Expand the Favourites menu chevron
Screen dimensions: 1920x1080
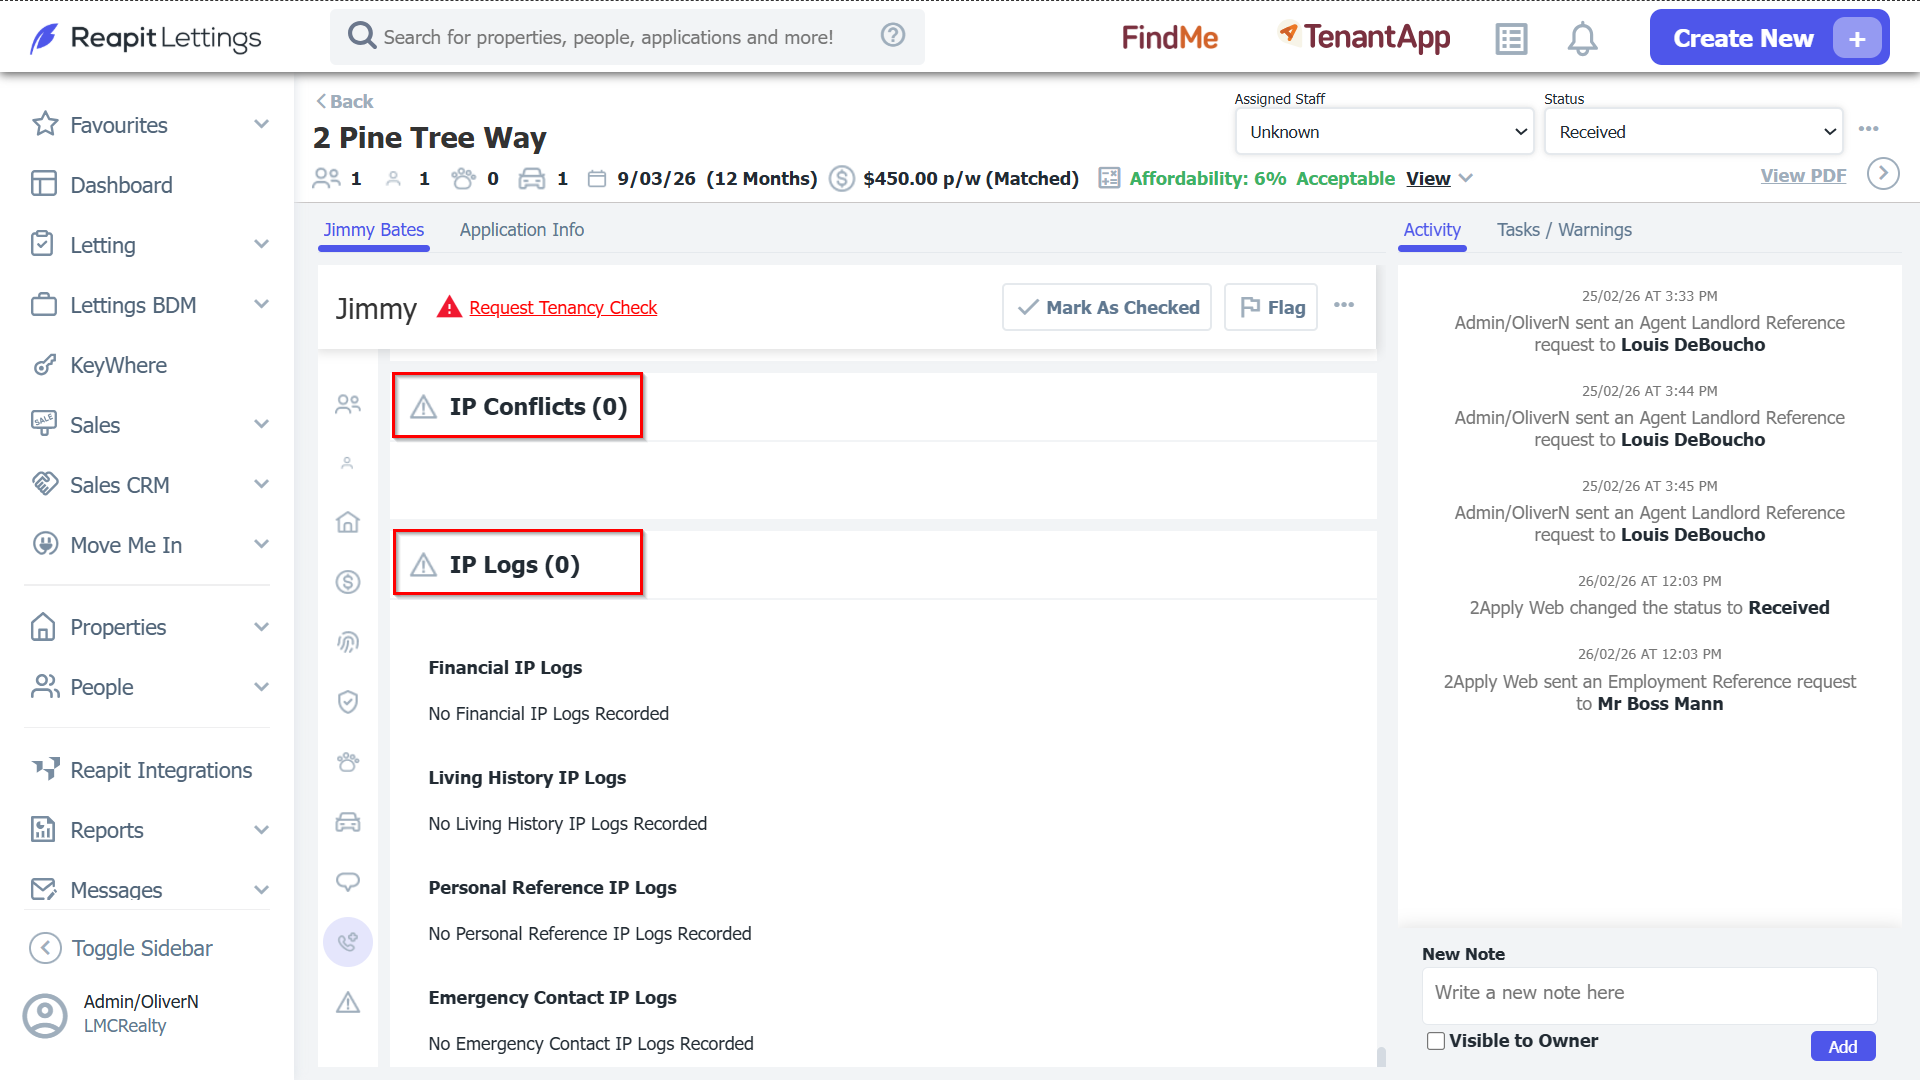pyautogui.click(x=262, y=124)
